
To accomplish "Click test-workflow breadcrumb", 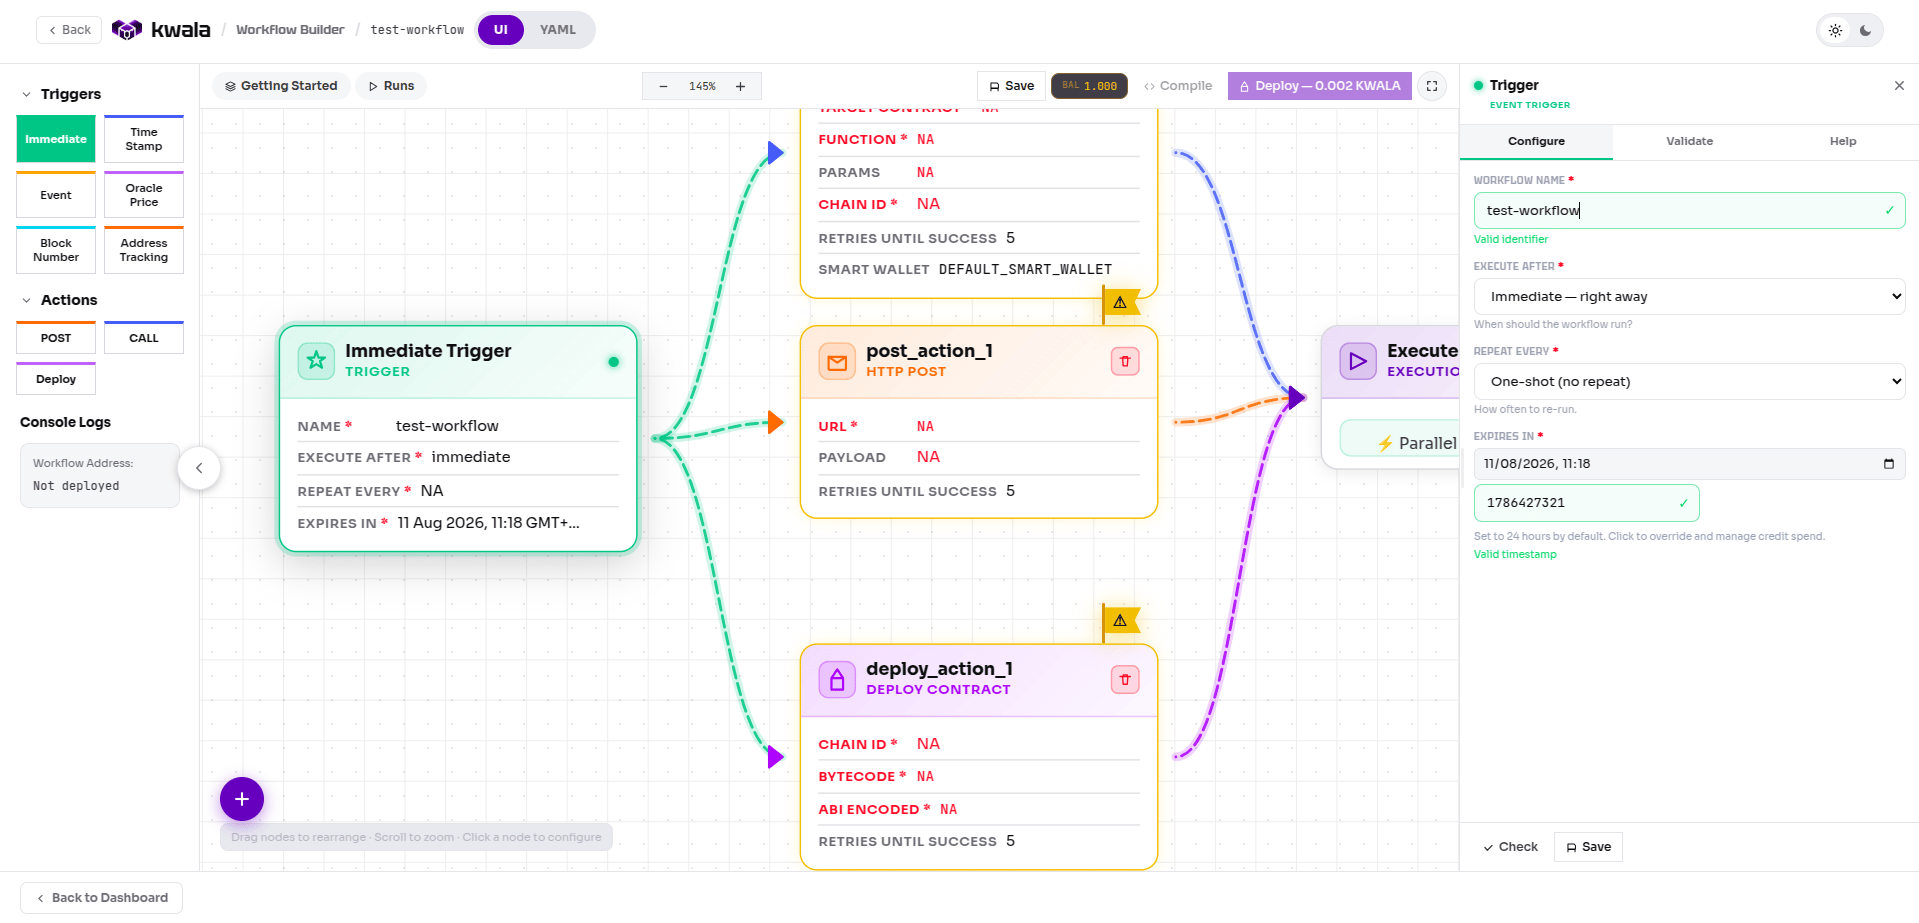I will pyautogui.click(x=417, y=30).
